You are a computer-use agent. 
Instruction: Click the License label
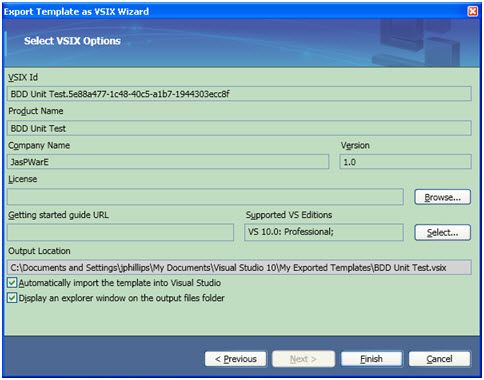tap(23, 179)
